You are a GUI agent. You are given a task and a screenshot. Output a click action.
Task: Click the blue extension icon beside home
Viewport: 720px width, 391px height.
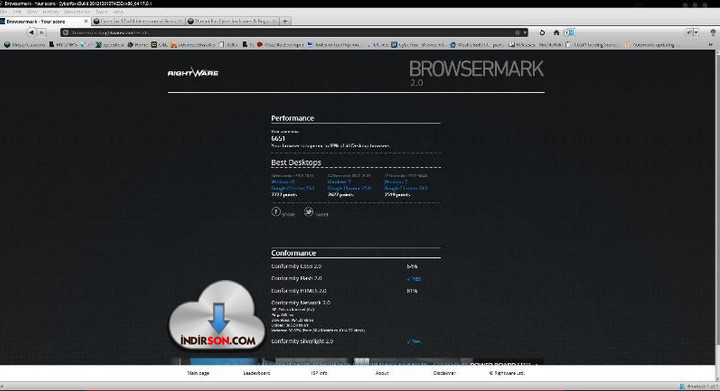569,33
